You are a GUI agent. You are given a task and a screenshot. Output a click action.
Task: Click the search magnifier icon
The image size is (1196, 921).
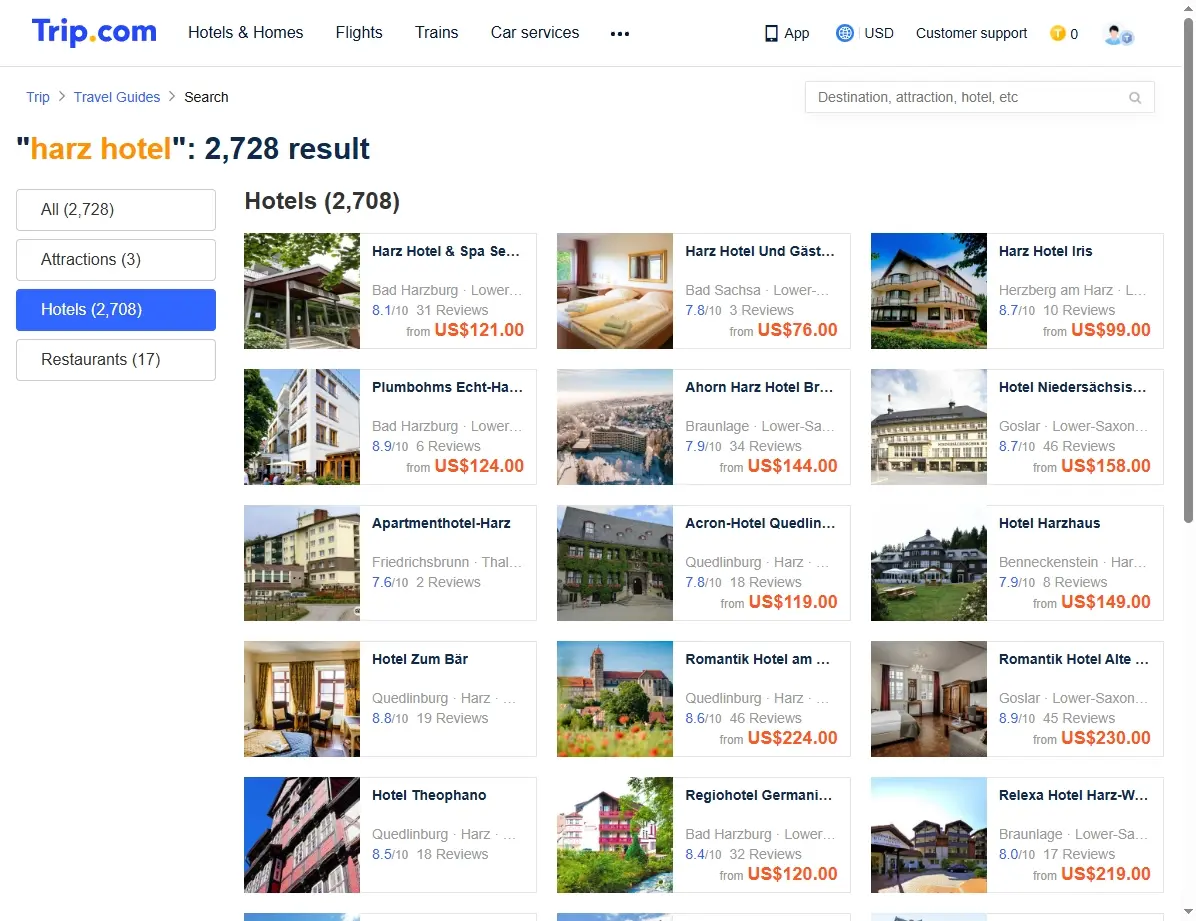click(x=1135, y=98)
